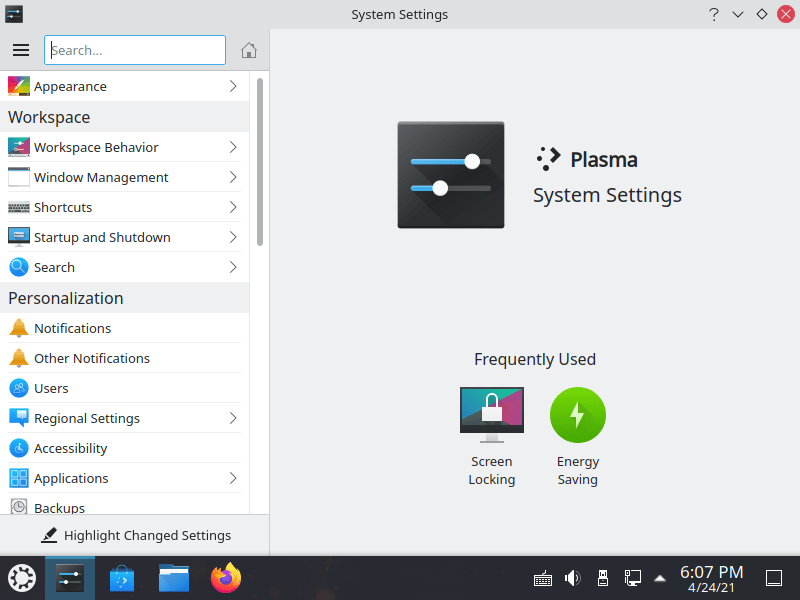Open the network connections tray icon
Image resolution: width=800 pixels, height=600 pixels.
pos(633,578)
